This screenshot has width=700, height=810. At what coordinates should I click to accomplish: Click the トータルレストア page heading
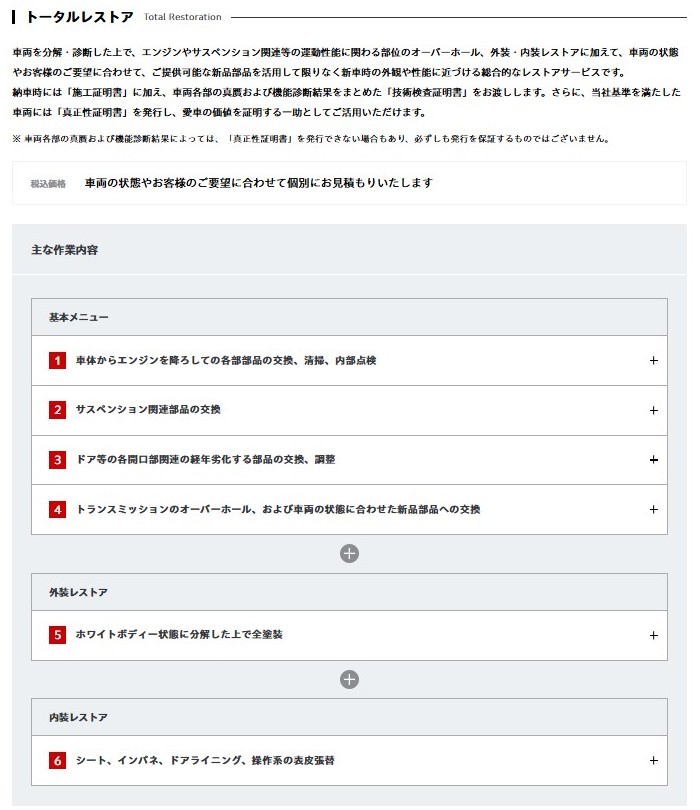[x=79, y=17]
